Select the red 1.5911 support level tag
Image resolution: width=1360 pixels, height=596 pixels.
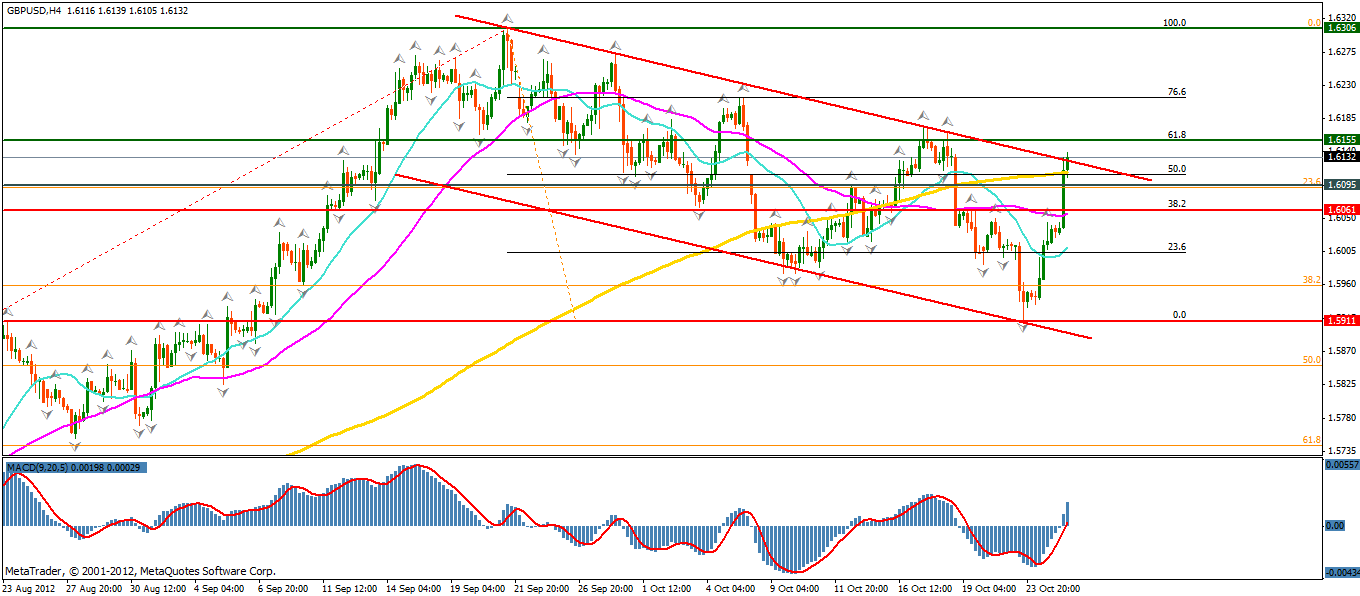coord(1341,321)
